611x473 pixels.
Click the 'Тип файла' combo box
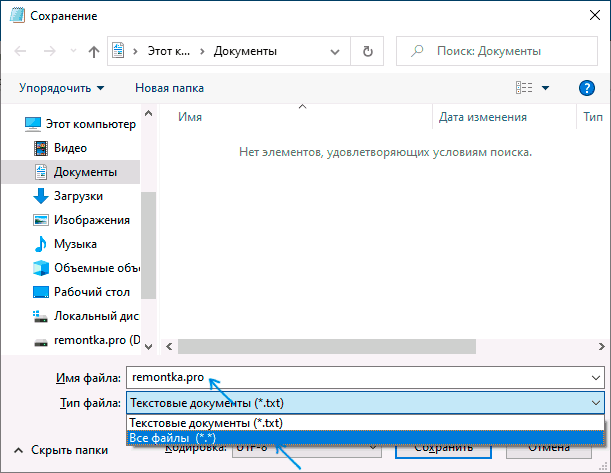point(366,402)
